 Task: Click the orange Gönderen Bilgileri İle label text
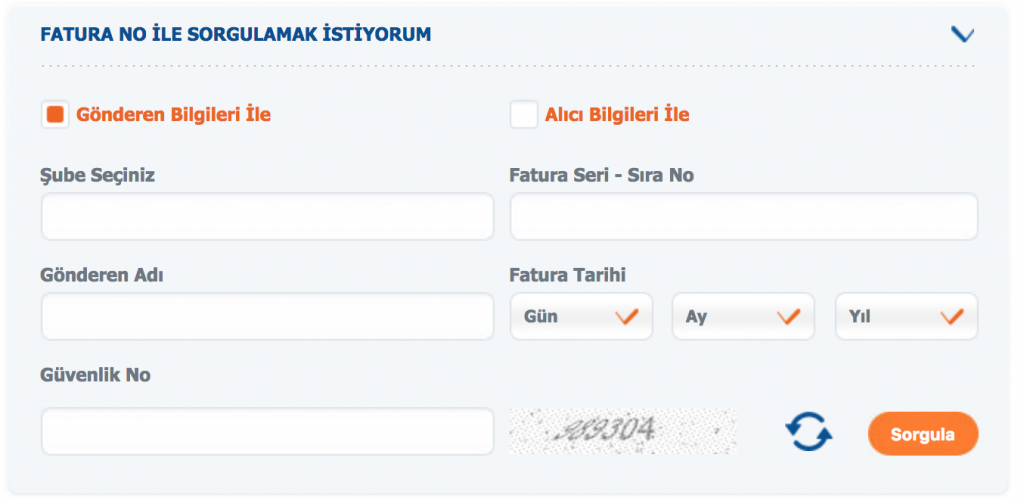pyautogui.click(x=174, y=115)
